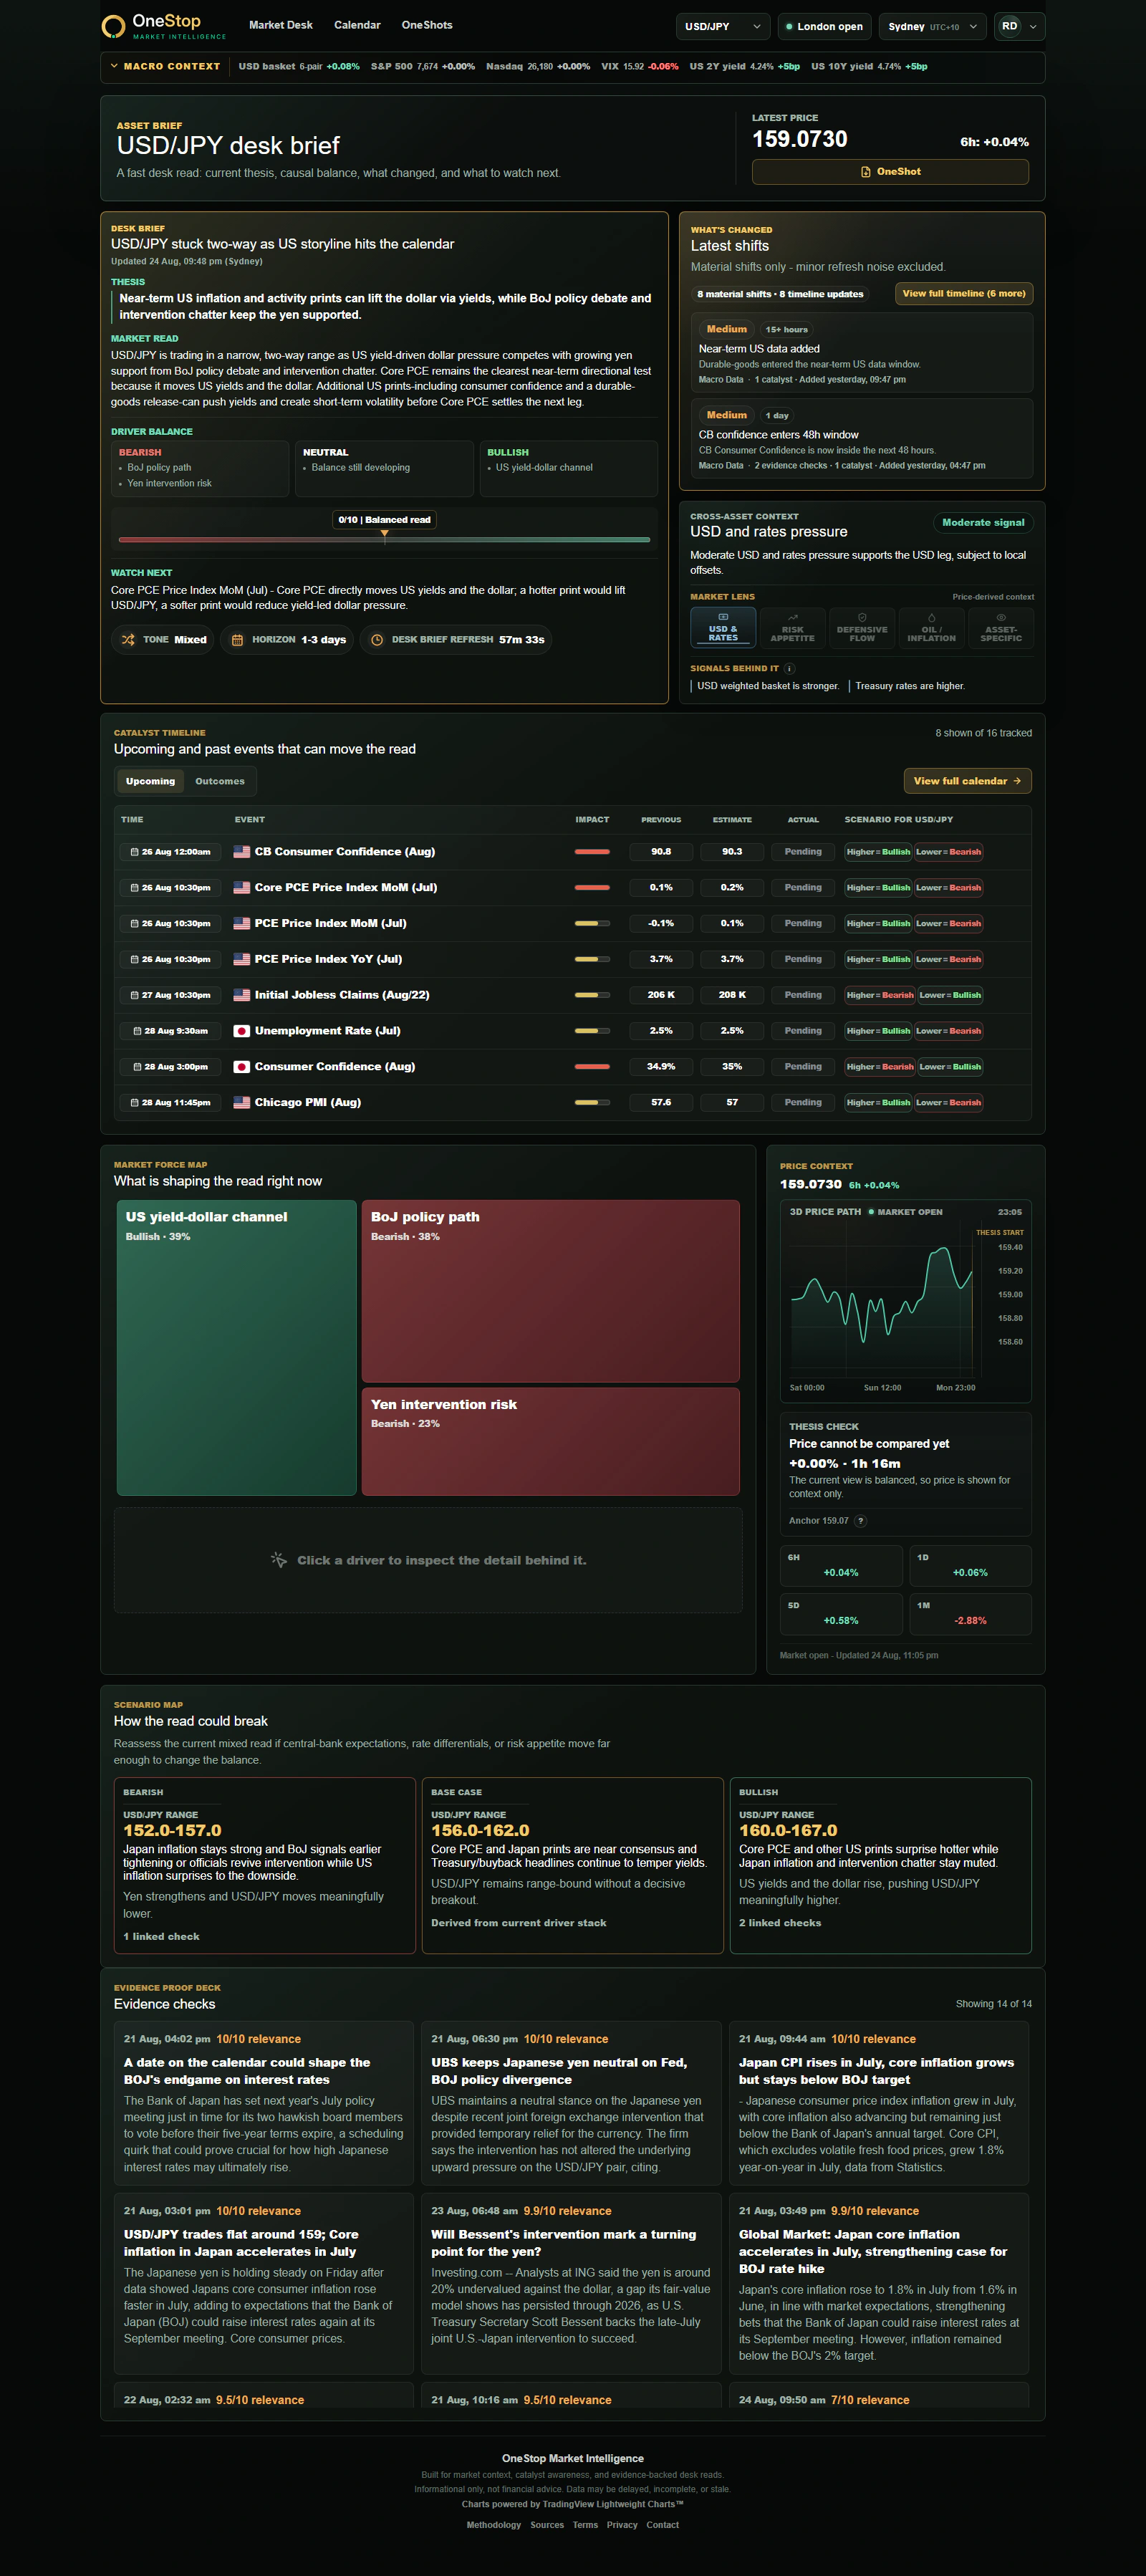Viewport: 1146px width, 2576px height.
Task: Click the 28 Aug 11:45pm date chip
Action: 170,1102
